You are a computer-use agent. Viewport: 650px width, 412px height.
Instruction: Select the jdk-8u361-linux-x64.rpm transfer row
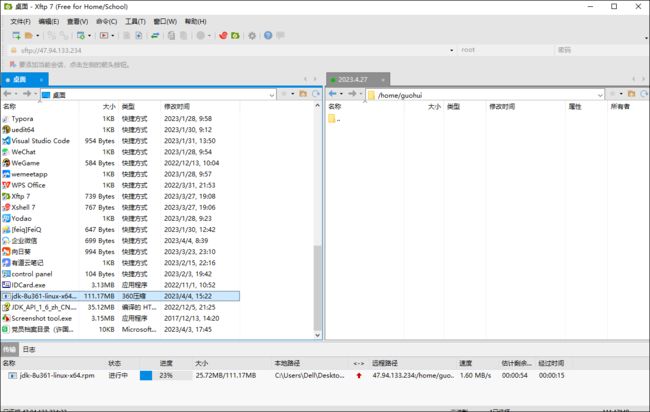coord(286,376)
